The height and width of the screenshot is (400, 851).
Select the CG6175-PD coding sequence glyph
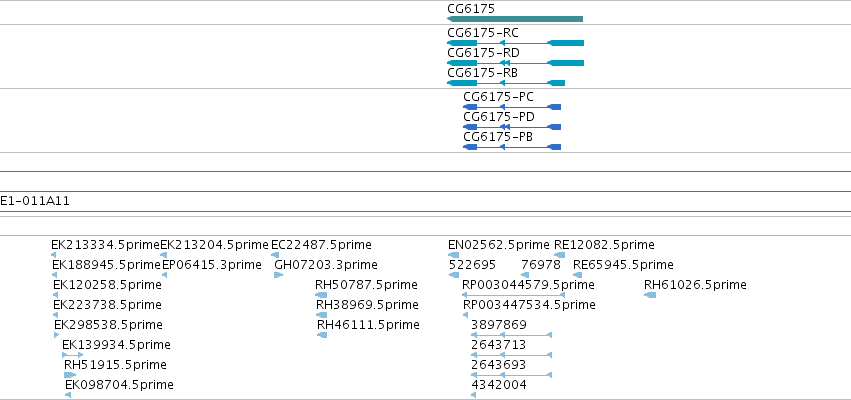[512, 127]
